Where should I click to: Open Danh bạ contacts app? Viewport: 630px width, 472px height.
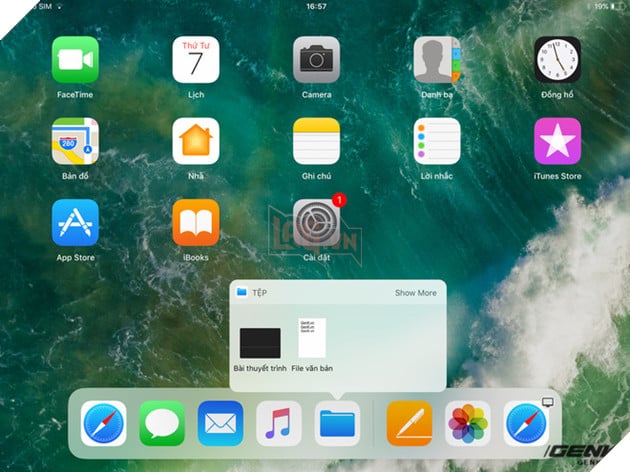pos(437,60)
